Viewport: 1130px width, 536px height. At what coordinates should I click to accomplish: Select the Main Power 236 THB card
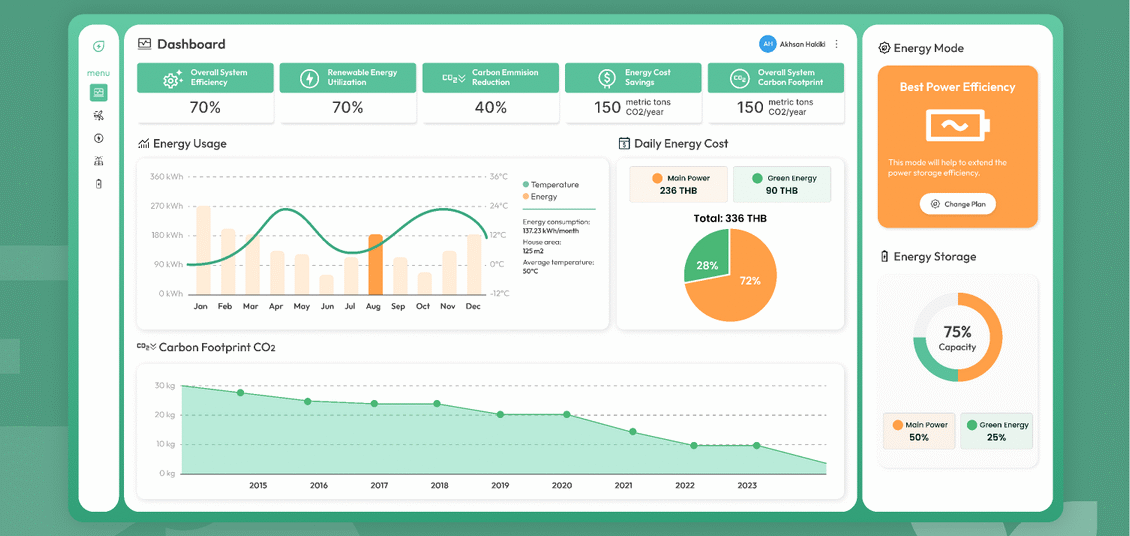coord(678,184)
